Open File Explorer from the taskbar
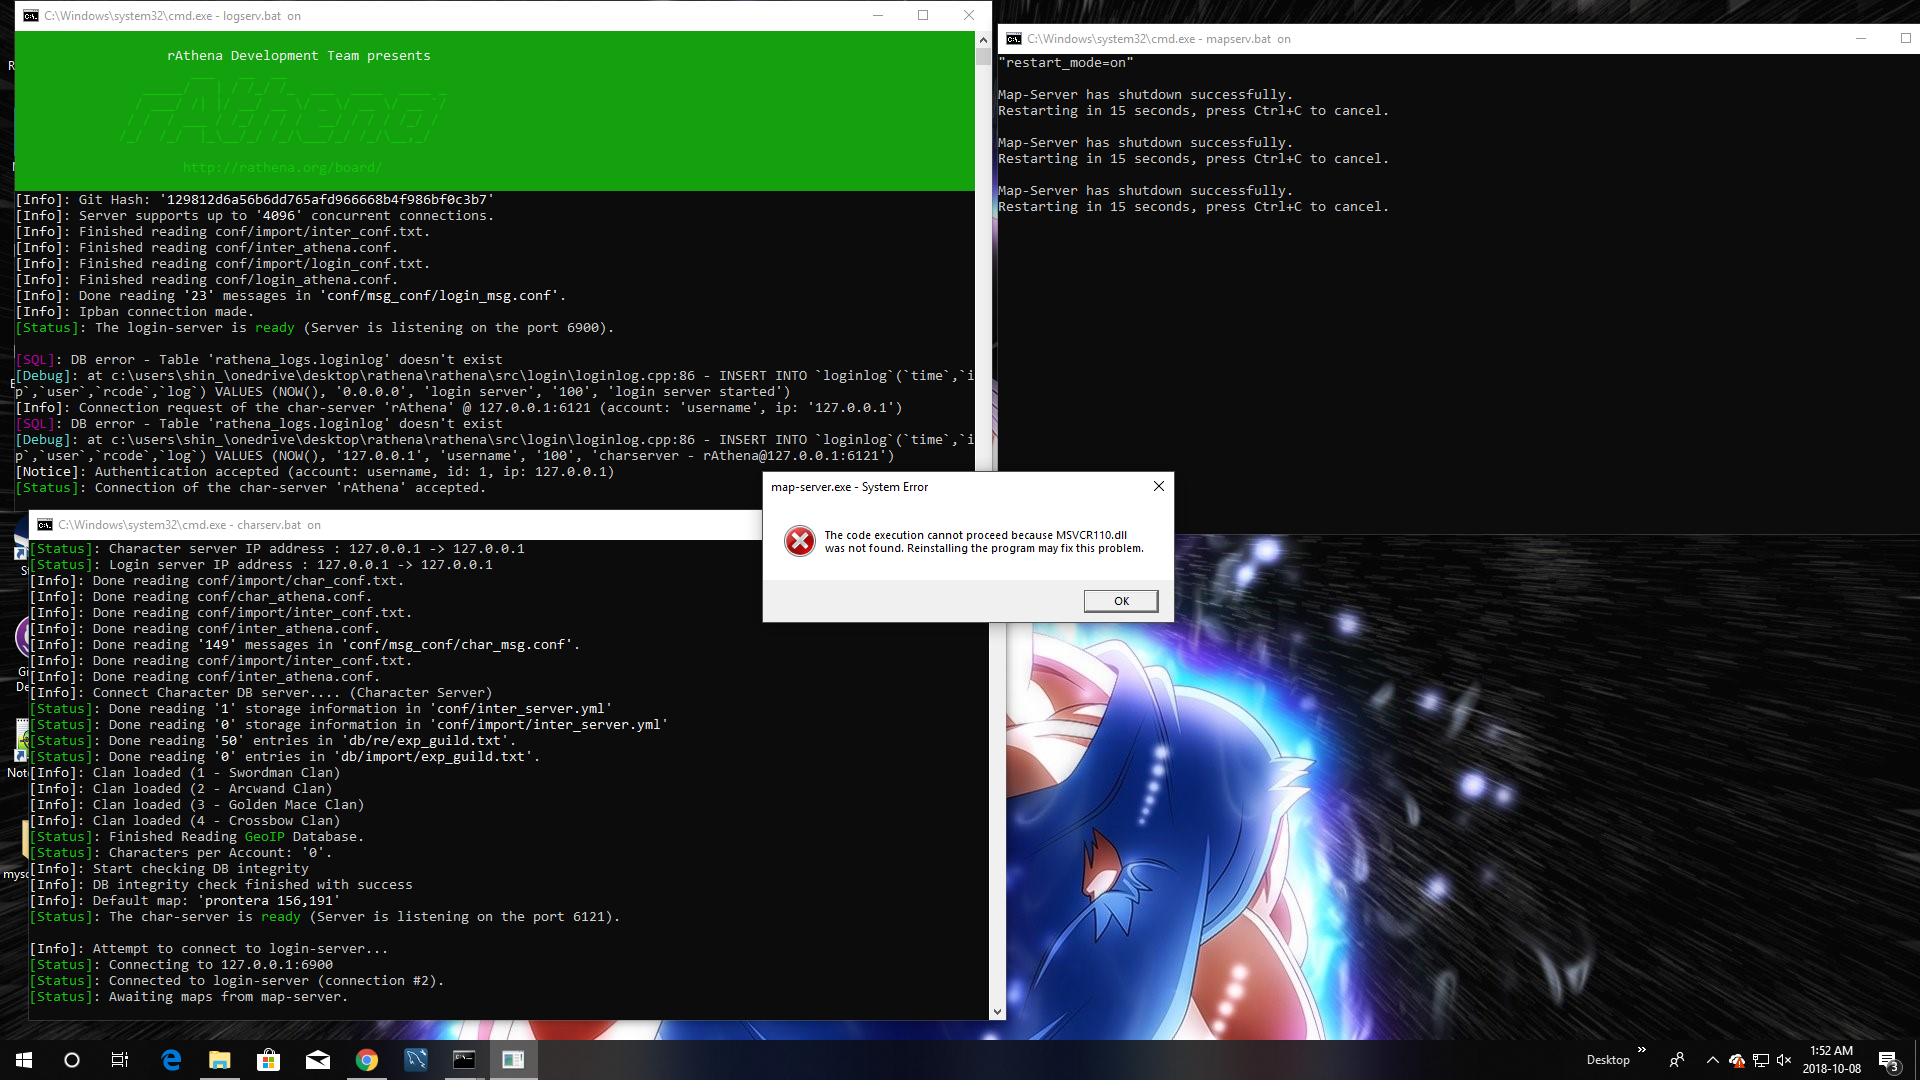Viewport: 1920px width, 1080px height. click(220, 1060)
